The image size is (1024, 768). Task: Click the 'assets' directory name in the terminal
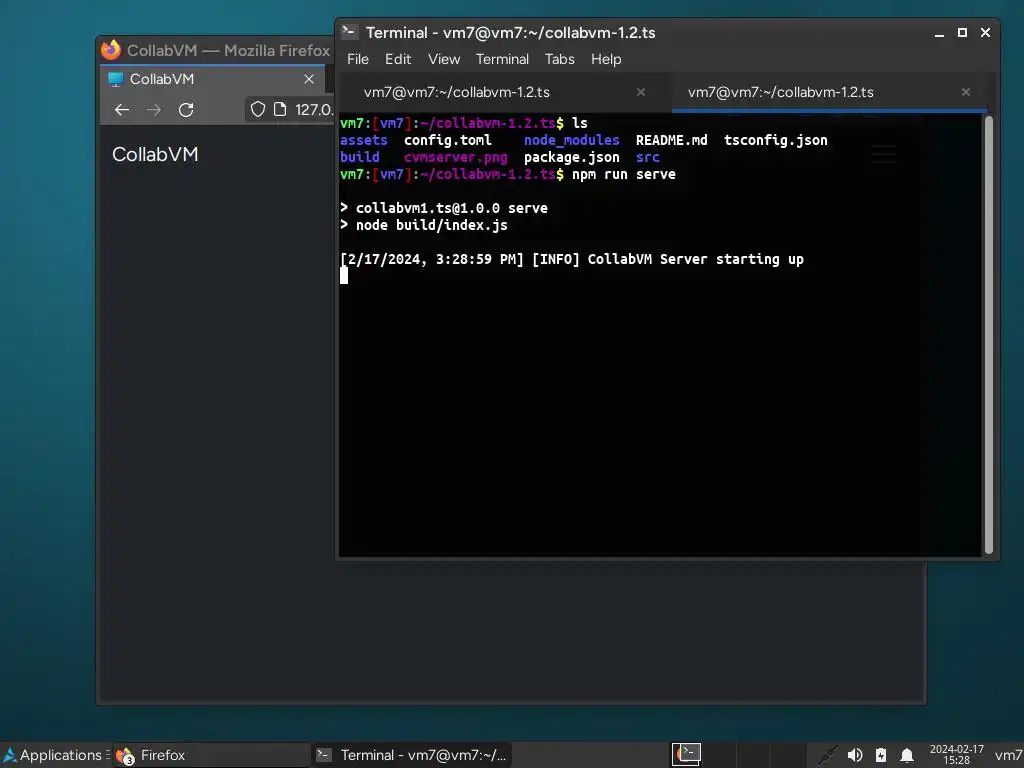click(x=364, y=140)
